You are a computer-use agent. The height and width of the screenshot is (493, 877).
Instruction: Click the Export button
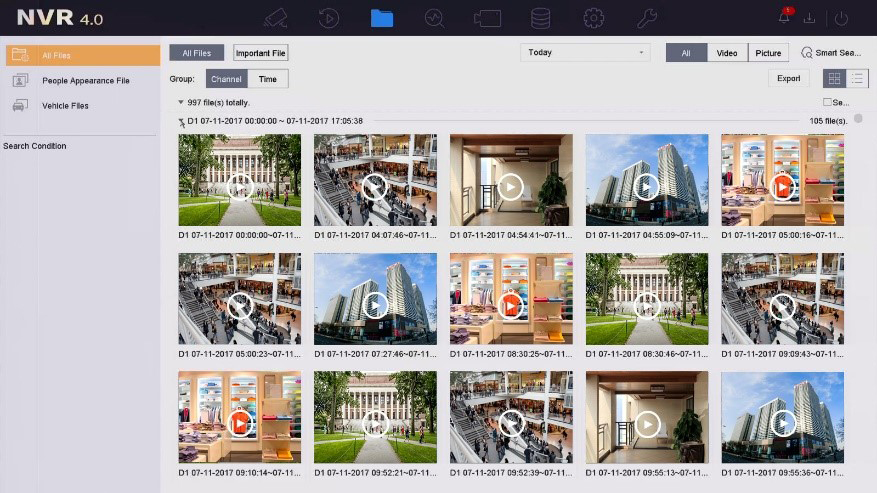point(788,78)
